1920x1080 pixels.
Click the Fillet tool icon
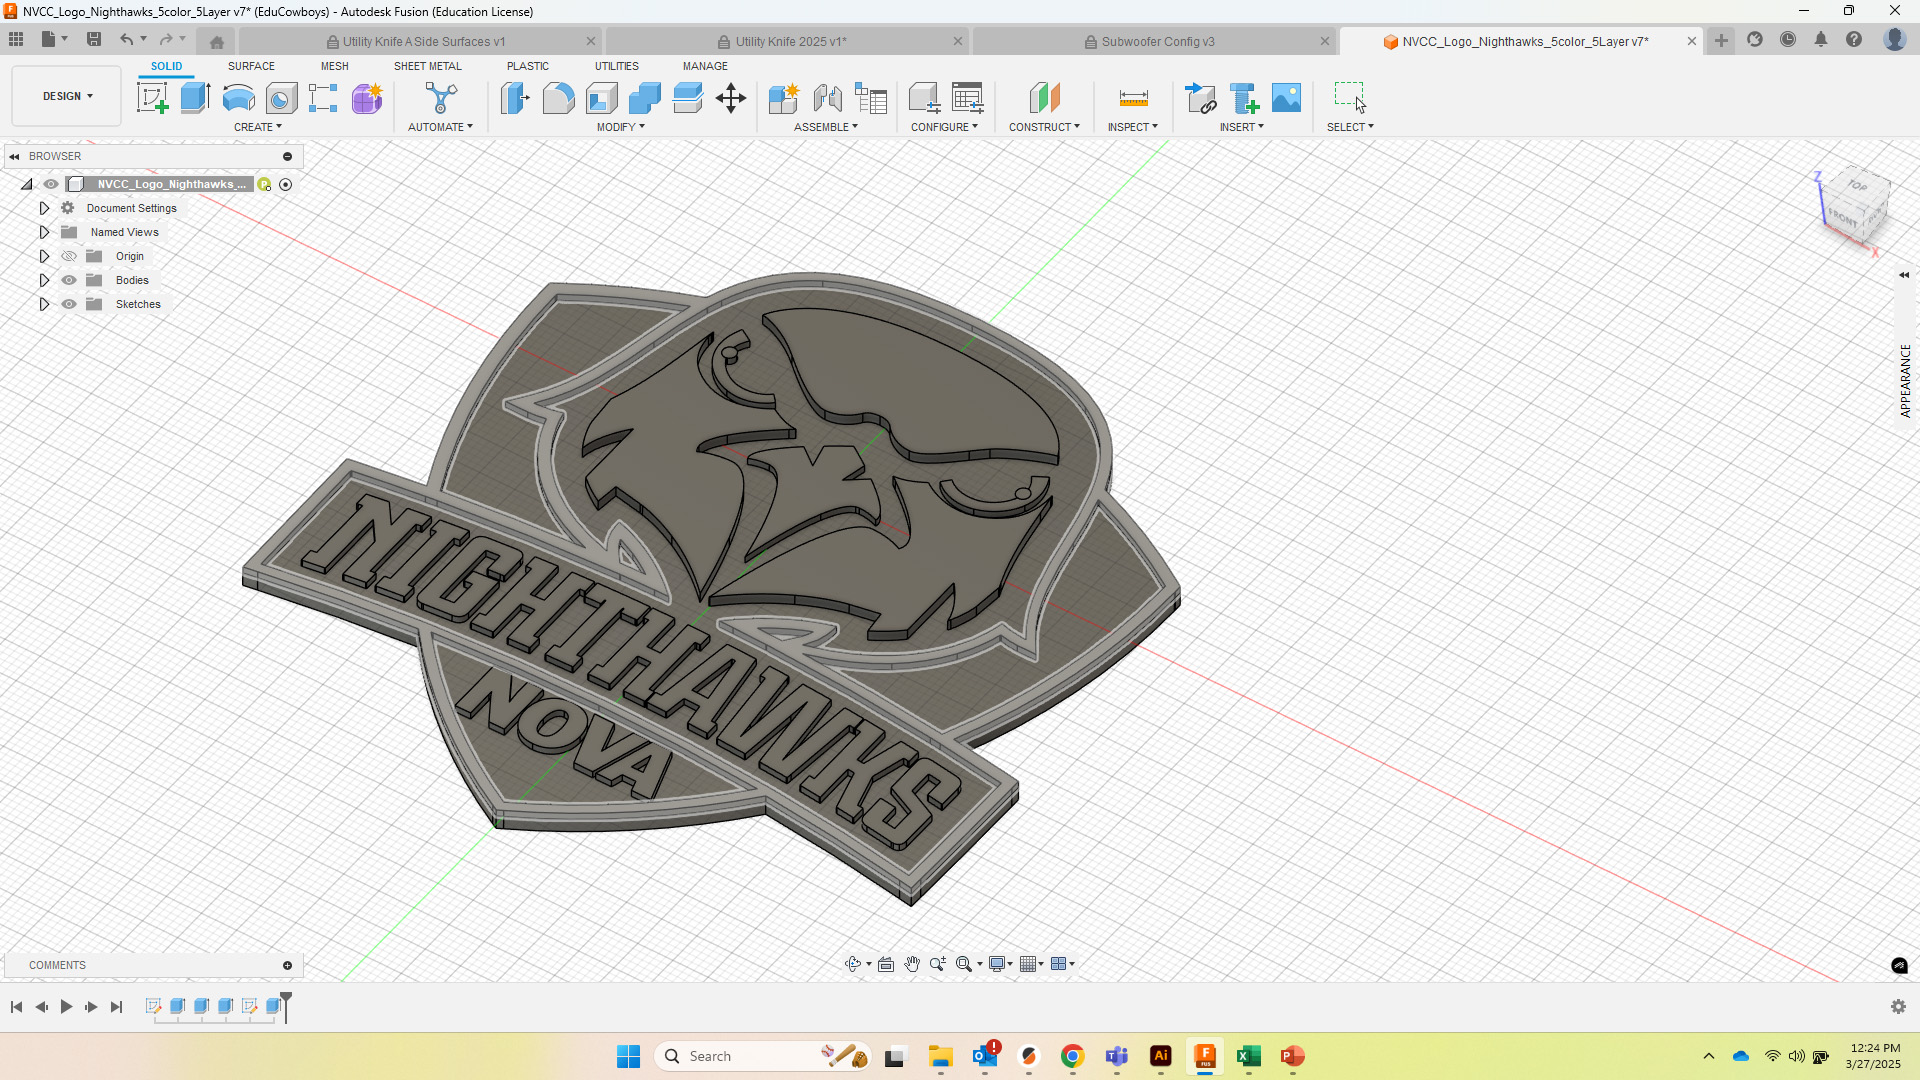click(558, 98)
